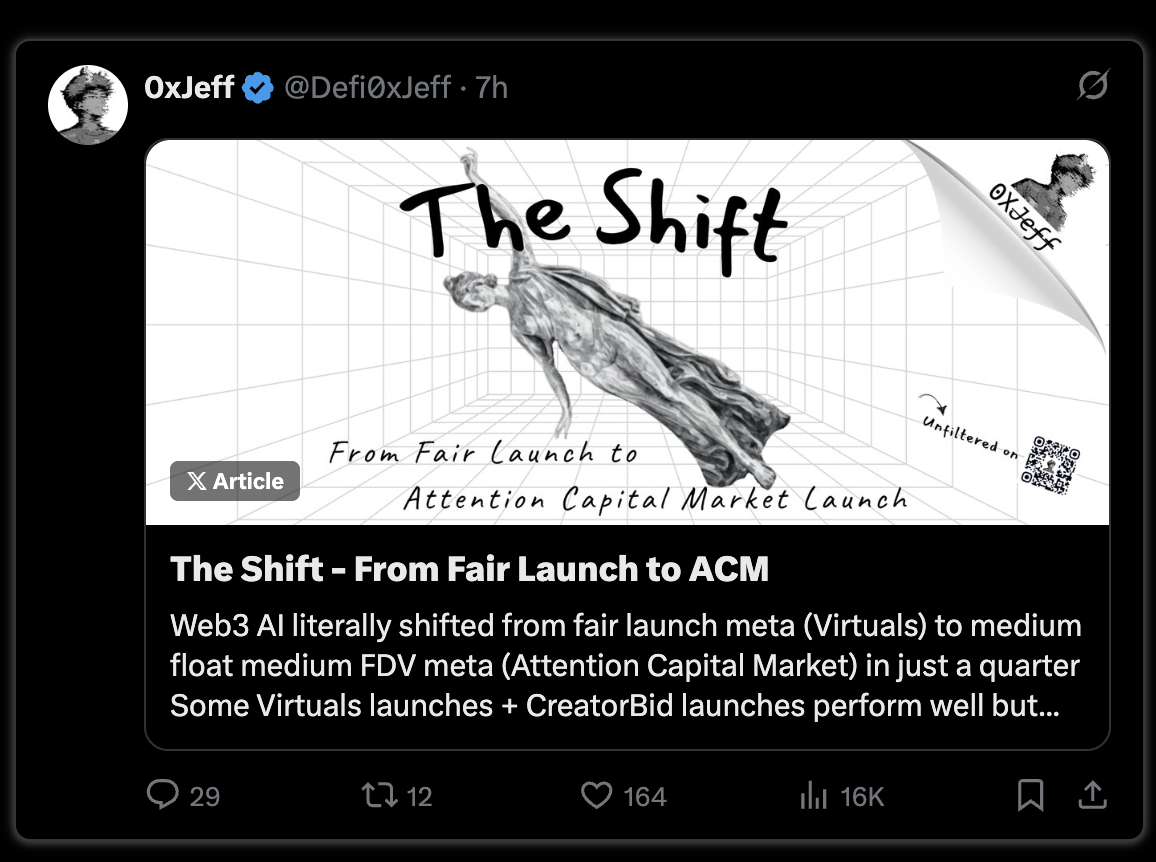Screen dimensions: 1156x862
Task: Click the article preview description text
Action: 626,665
